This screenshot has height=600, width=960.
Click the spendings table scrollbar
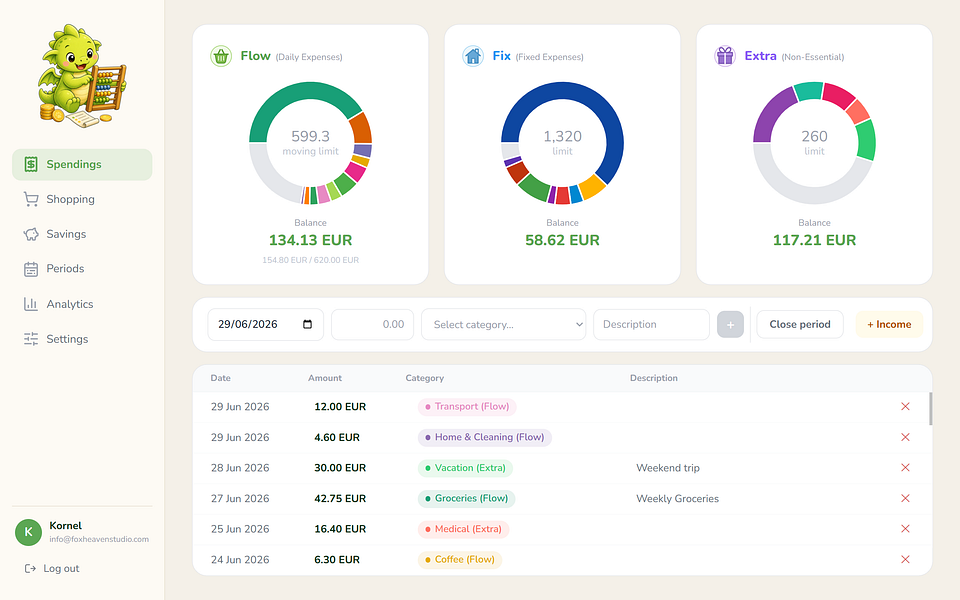(x=931, y=409)
